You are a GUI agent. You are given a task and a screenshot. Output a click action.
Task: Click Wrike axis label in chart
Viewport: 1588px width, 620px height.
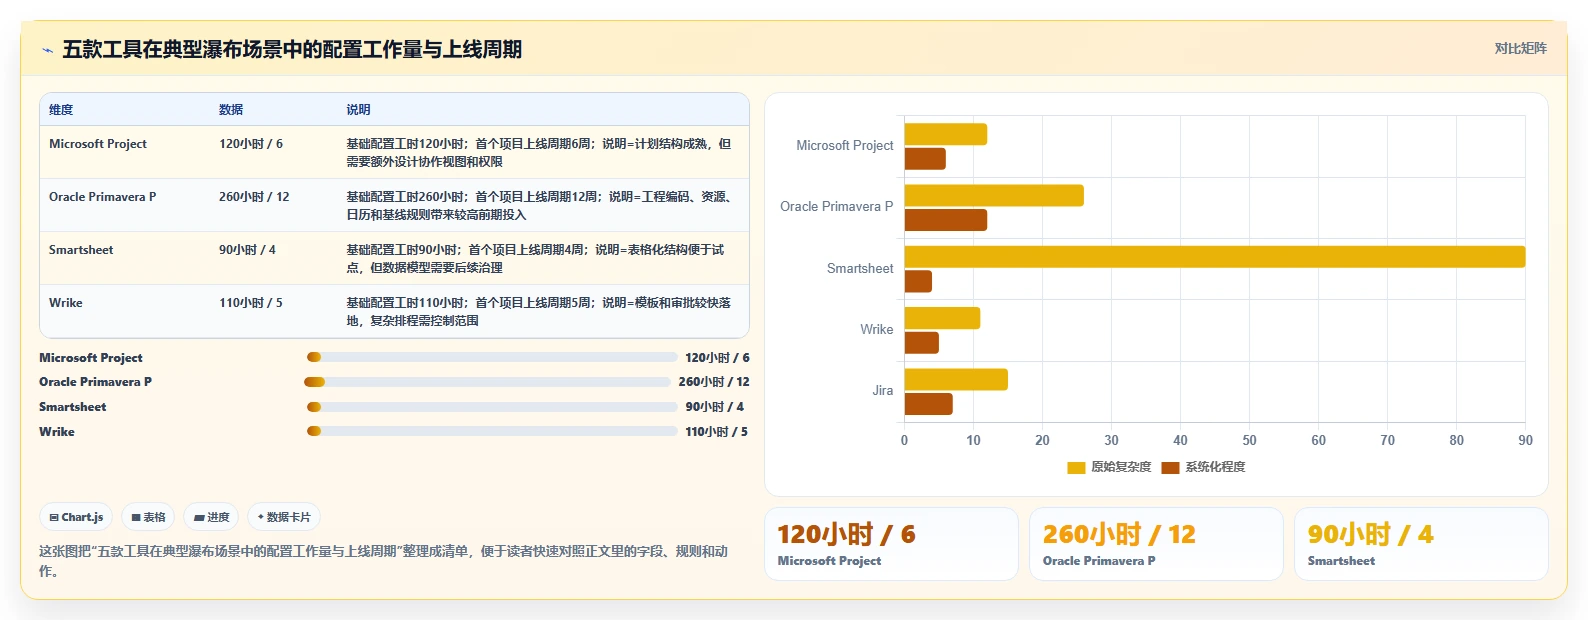tap(877, 329)
